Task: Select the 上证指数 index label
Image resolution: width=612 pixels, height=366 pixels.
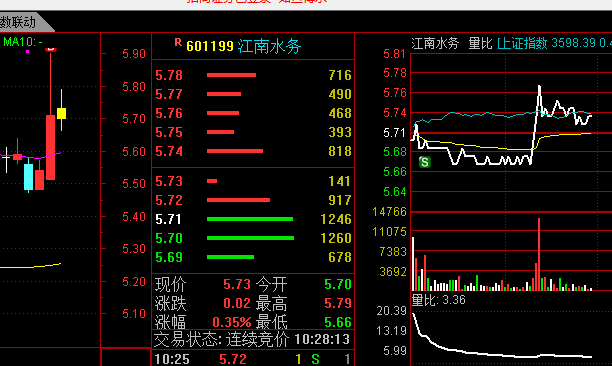Action: (522, 43)
